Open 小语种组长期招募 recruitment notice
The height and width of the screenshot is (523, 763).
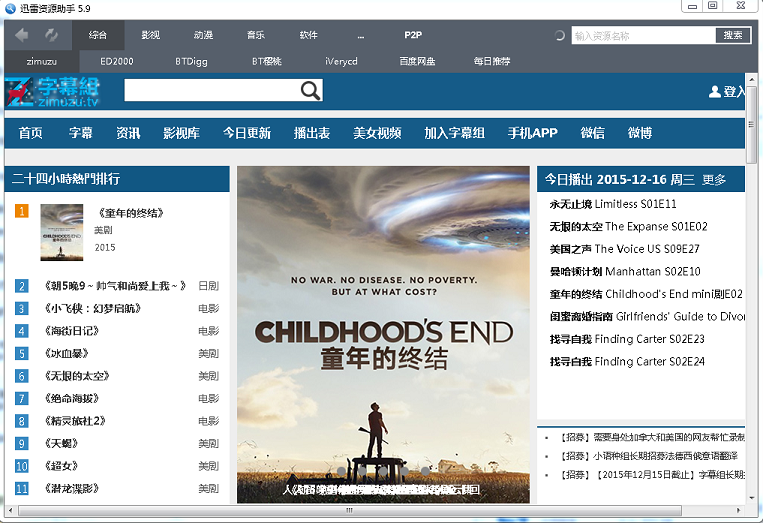point(649,456)
